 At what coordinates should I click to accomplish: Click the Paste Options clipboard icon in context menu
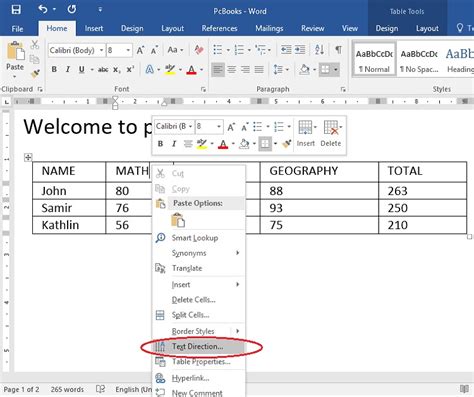[178, 220]
